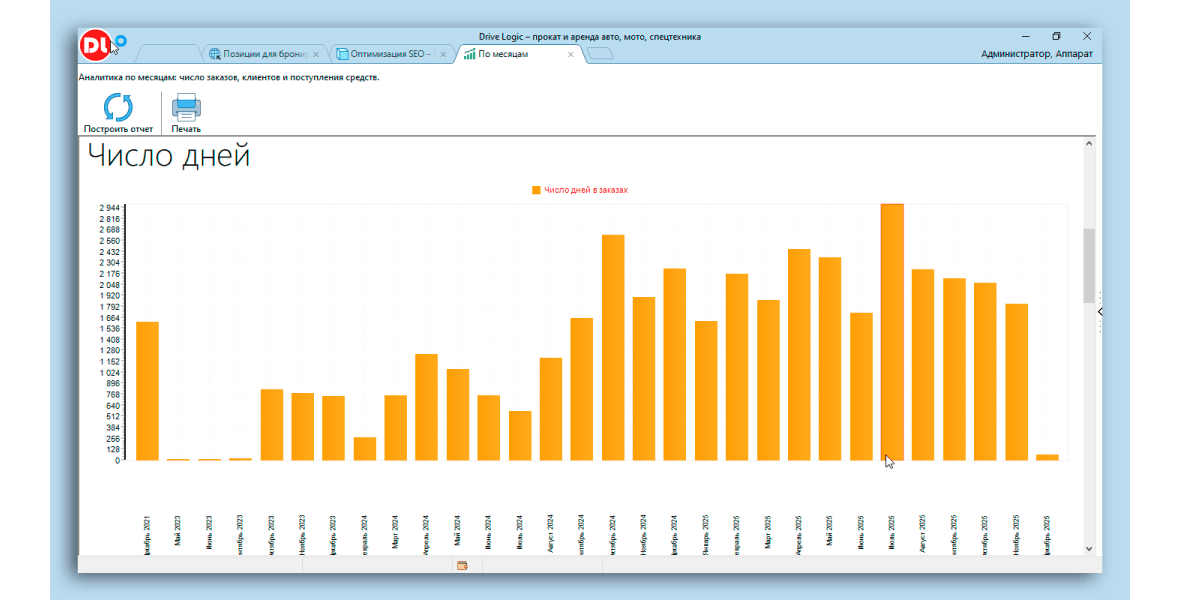The image size is (1180, 600).
Task: Close the Позиции для брони tab
Action: (x=316, y=54)
